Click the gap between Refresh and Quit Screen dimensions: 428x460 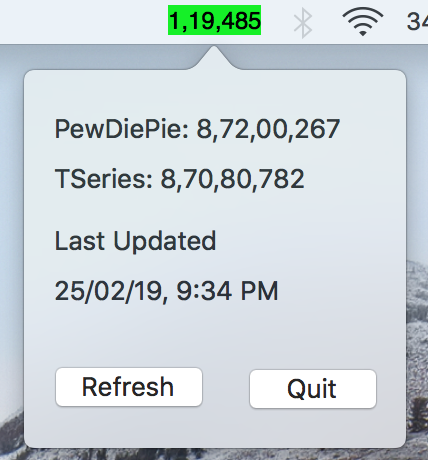click(226, 388)
